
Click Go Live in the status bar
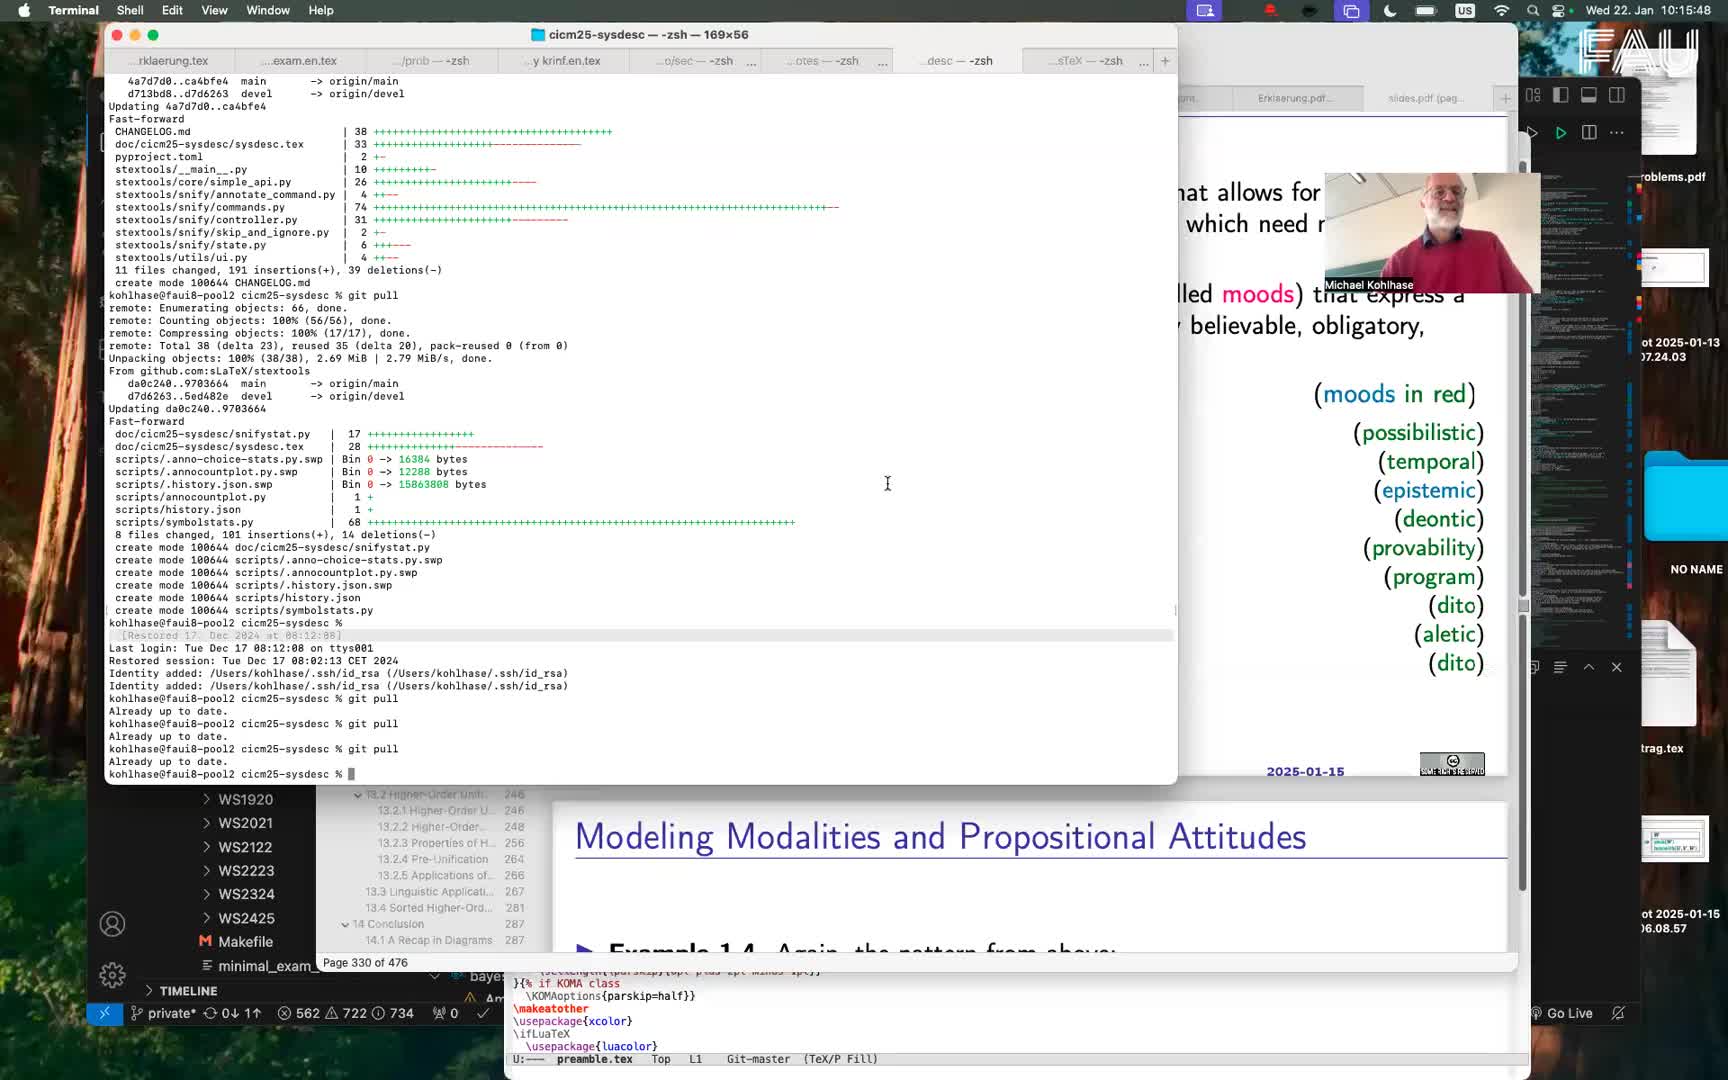click(1567, 1013)
